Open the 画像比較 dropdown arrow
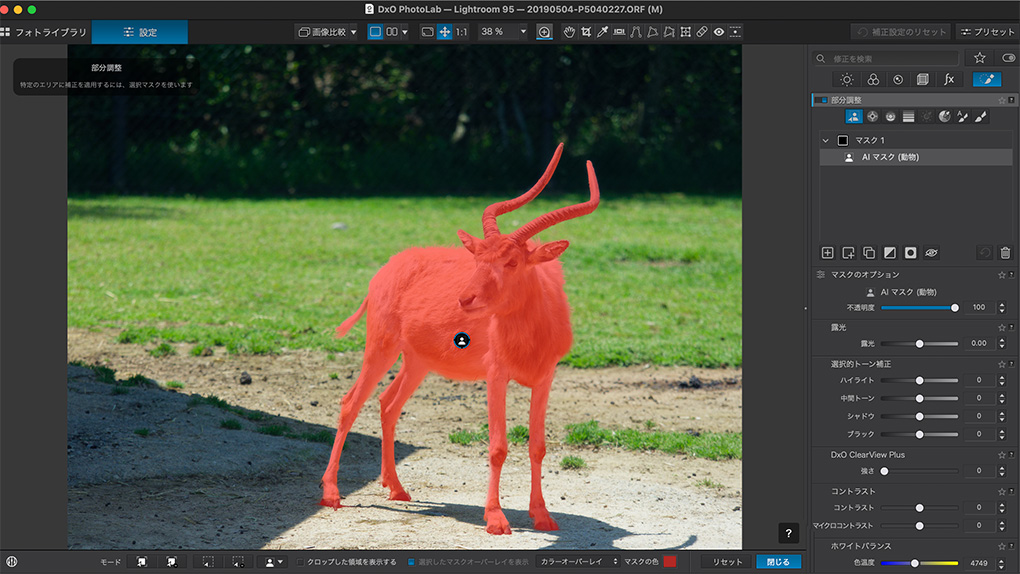The width and height of the screenshot is (1020, 574). (354, 32)
